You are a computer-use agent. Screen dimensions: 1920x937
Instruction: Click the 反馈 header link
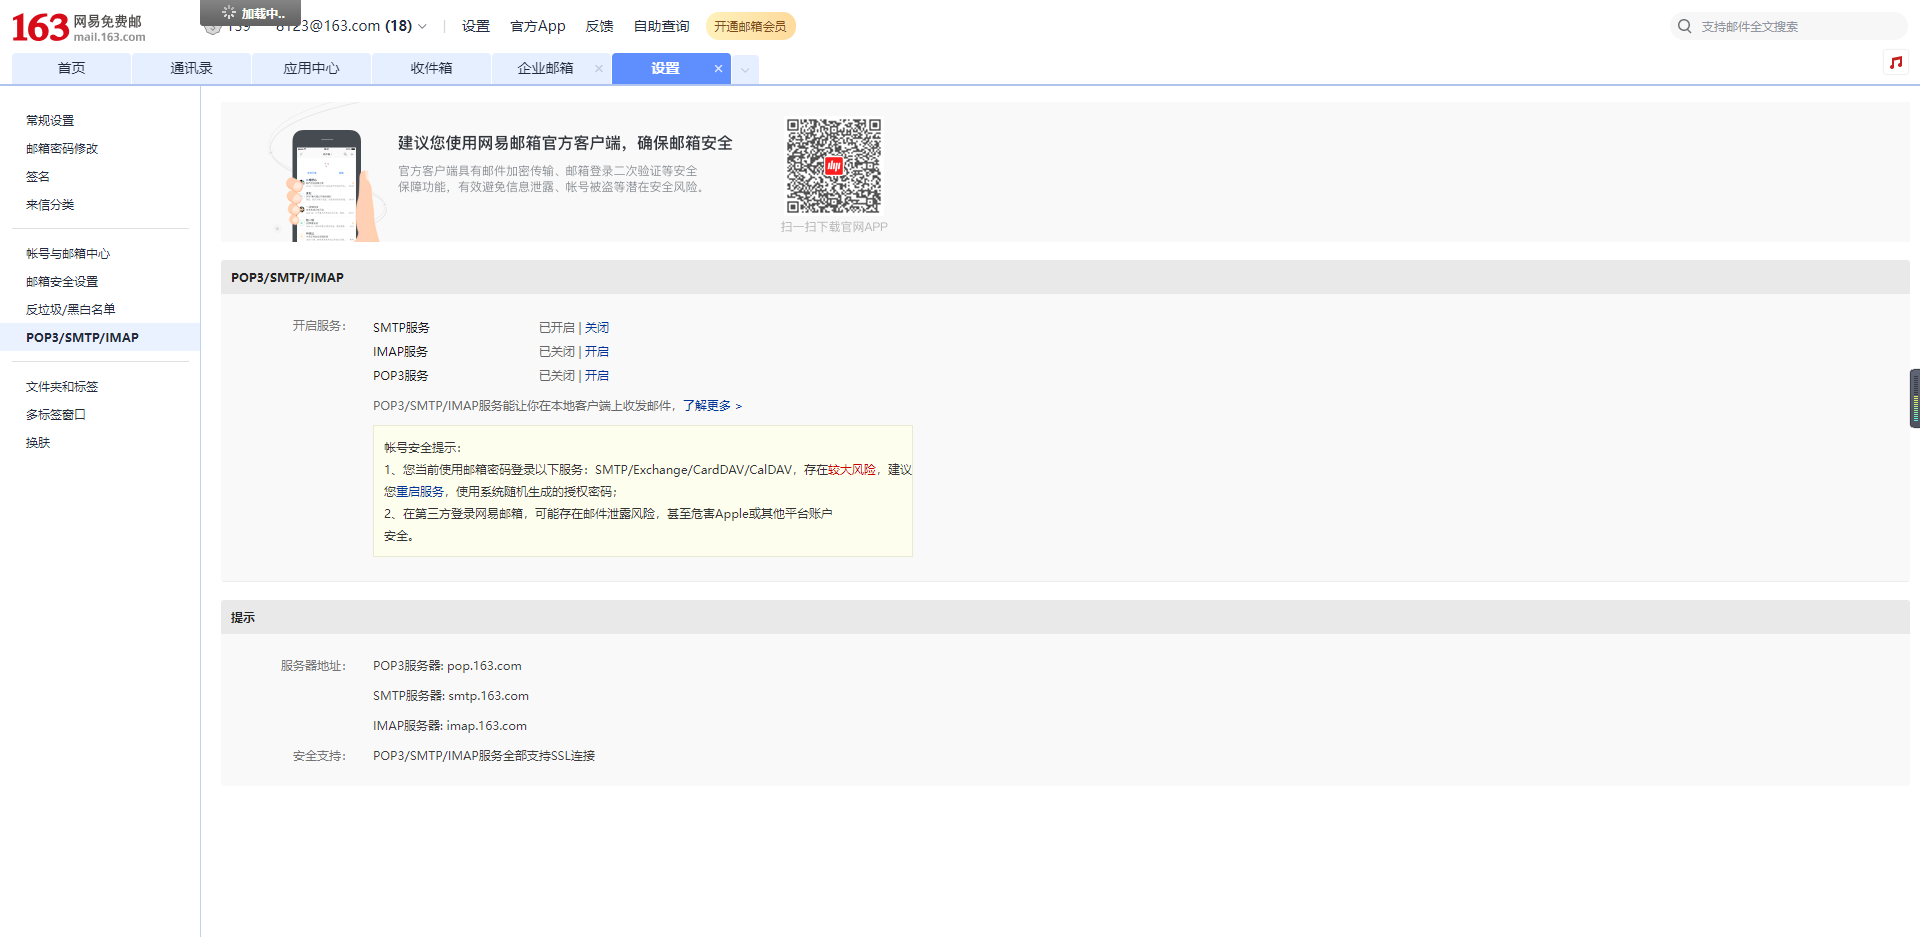click(x=600, y=26)
